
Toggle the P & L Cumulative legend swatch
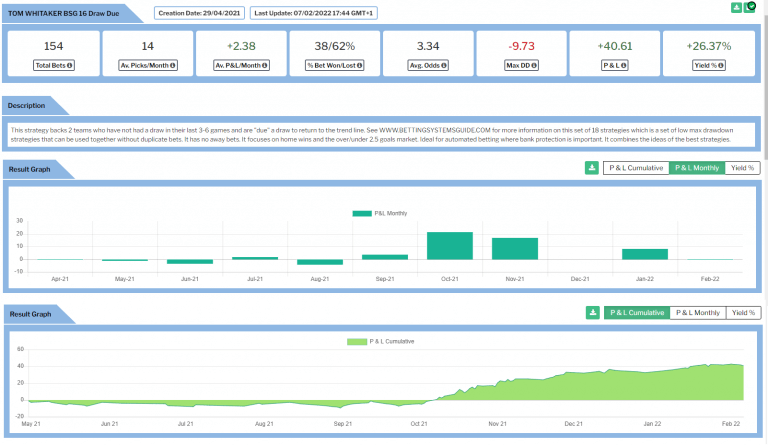click(x=357, y=342)
